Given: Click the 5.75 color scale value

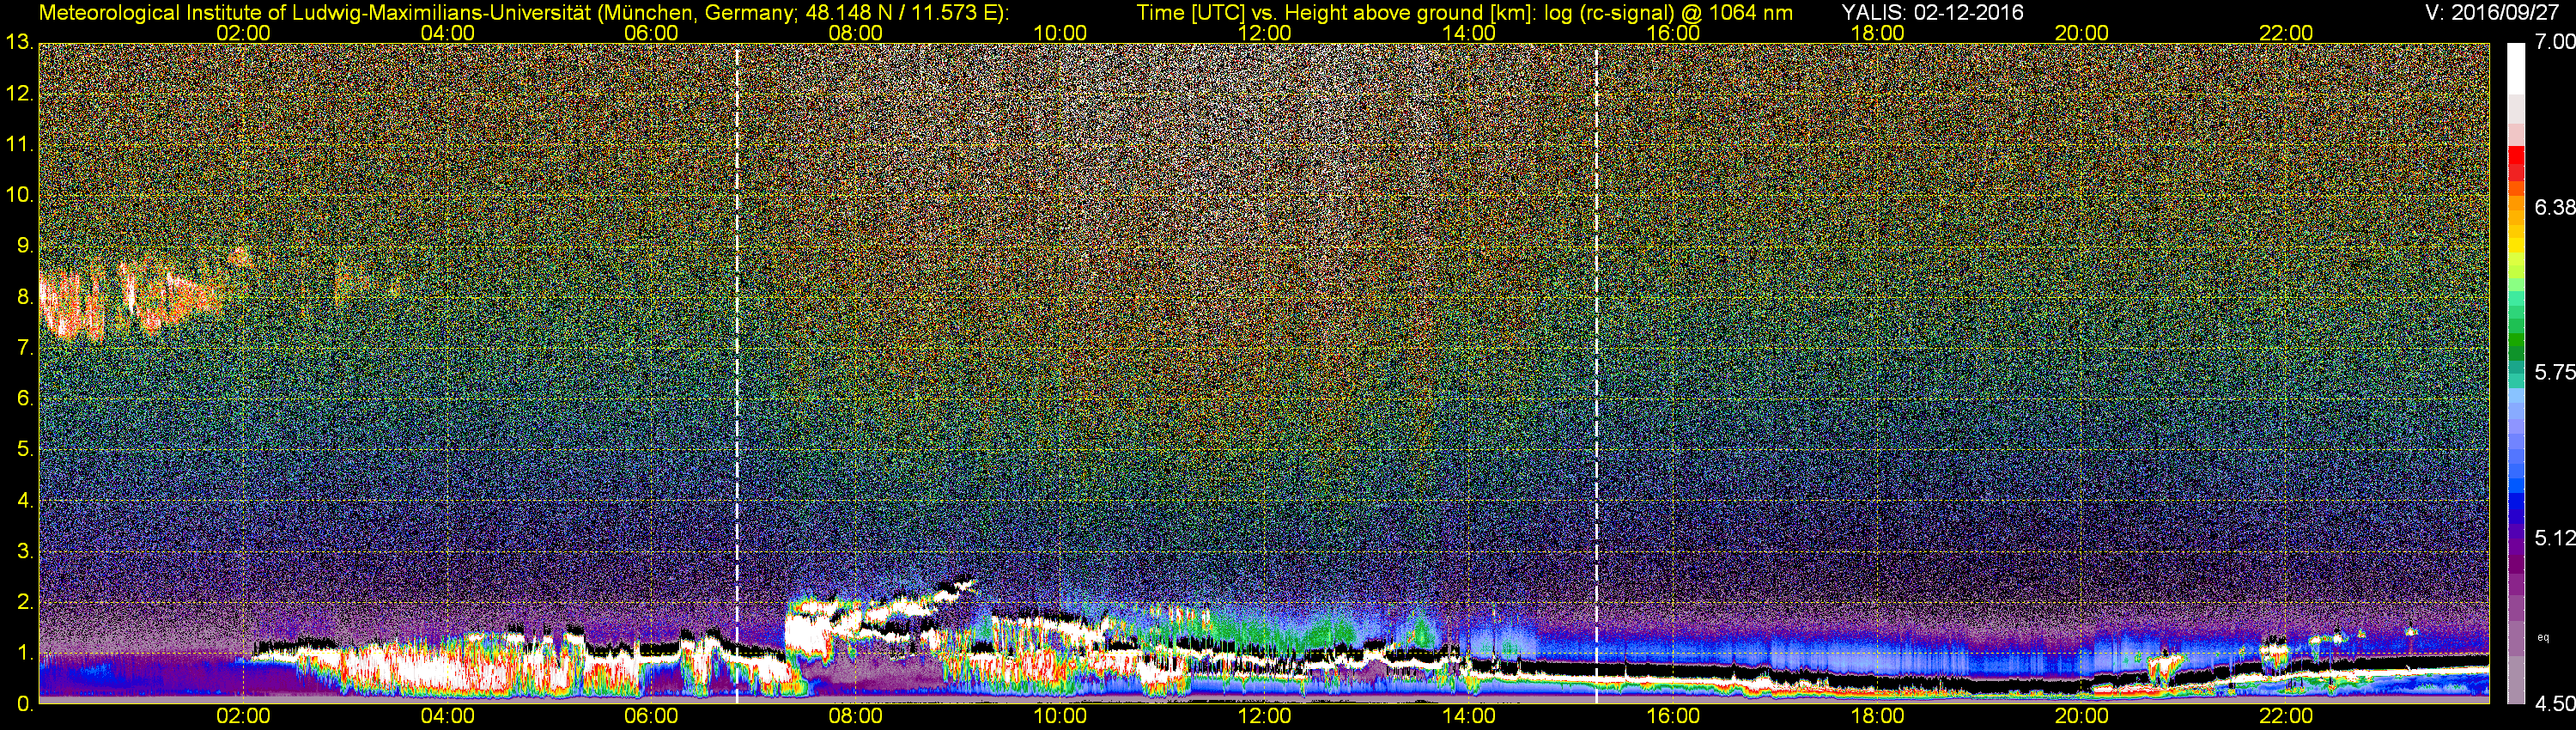Looking at the screenshot, I should coord(2555,372).
